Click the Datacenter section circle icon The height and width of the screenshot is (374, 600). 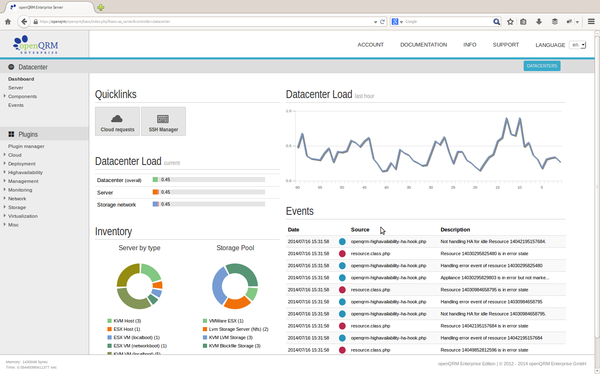(x=11, y=67)
